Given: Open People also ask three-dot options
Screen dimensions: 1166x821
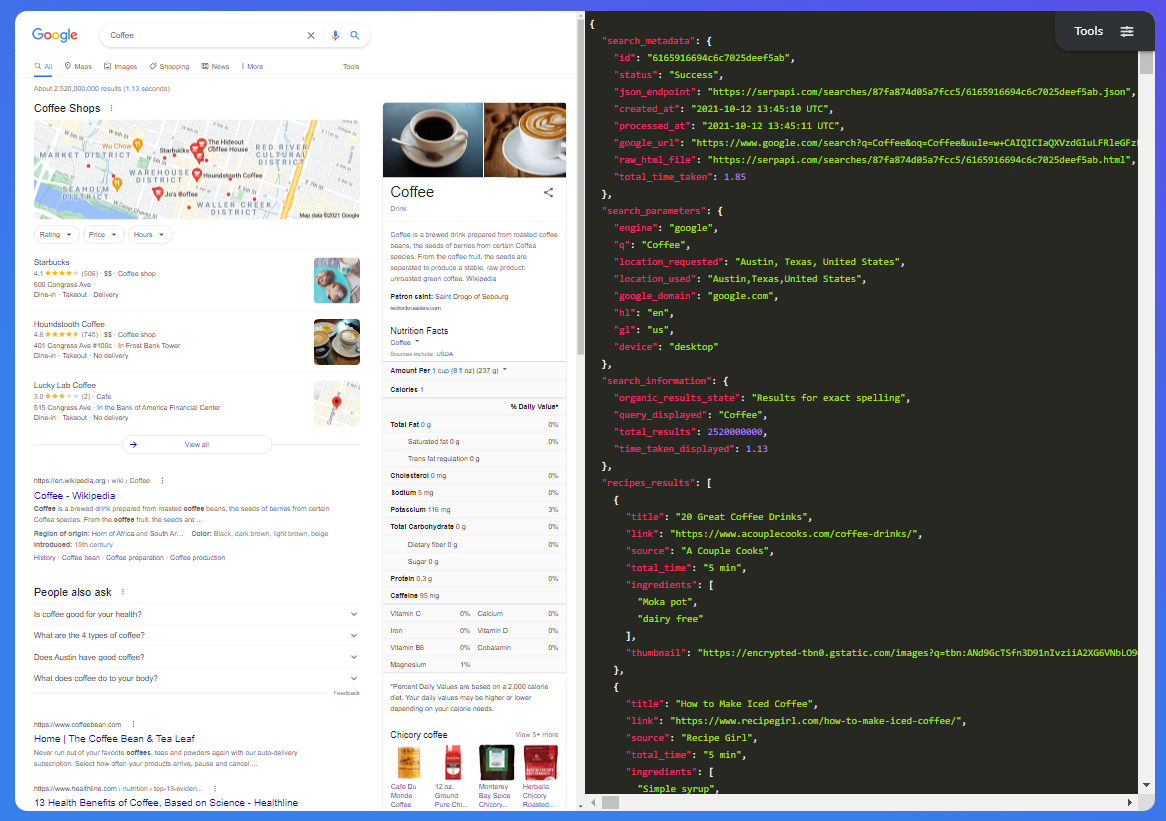Looking at the screenshot, I should (123, 592).
